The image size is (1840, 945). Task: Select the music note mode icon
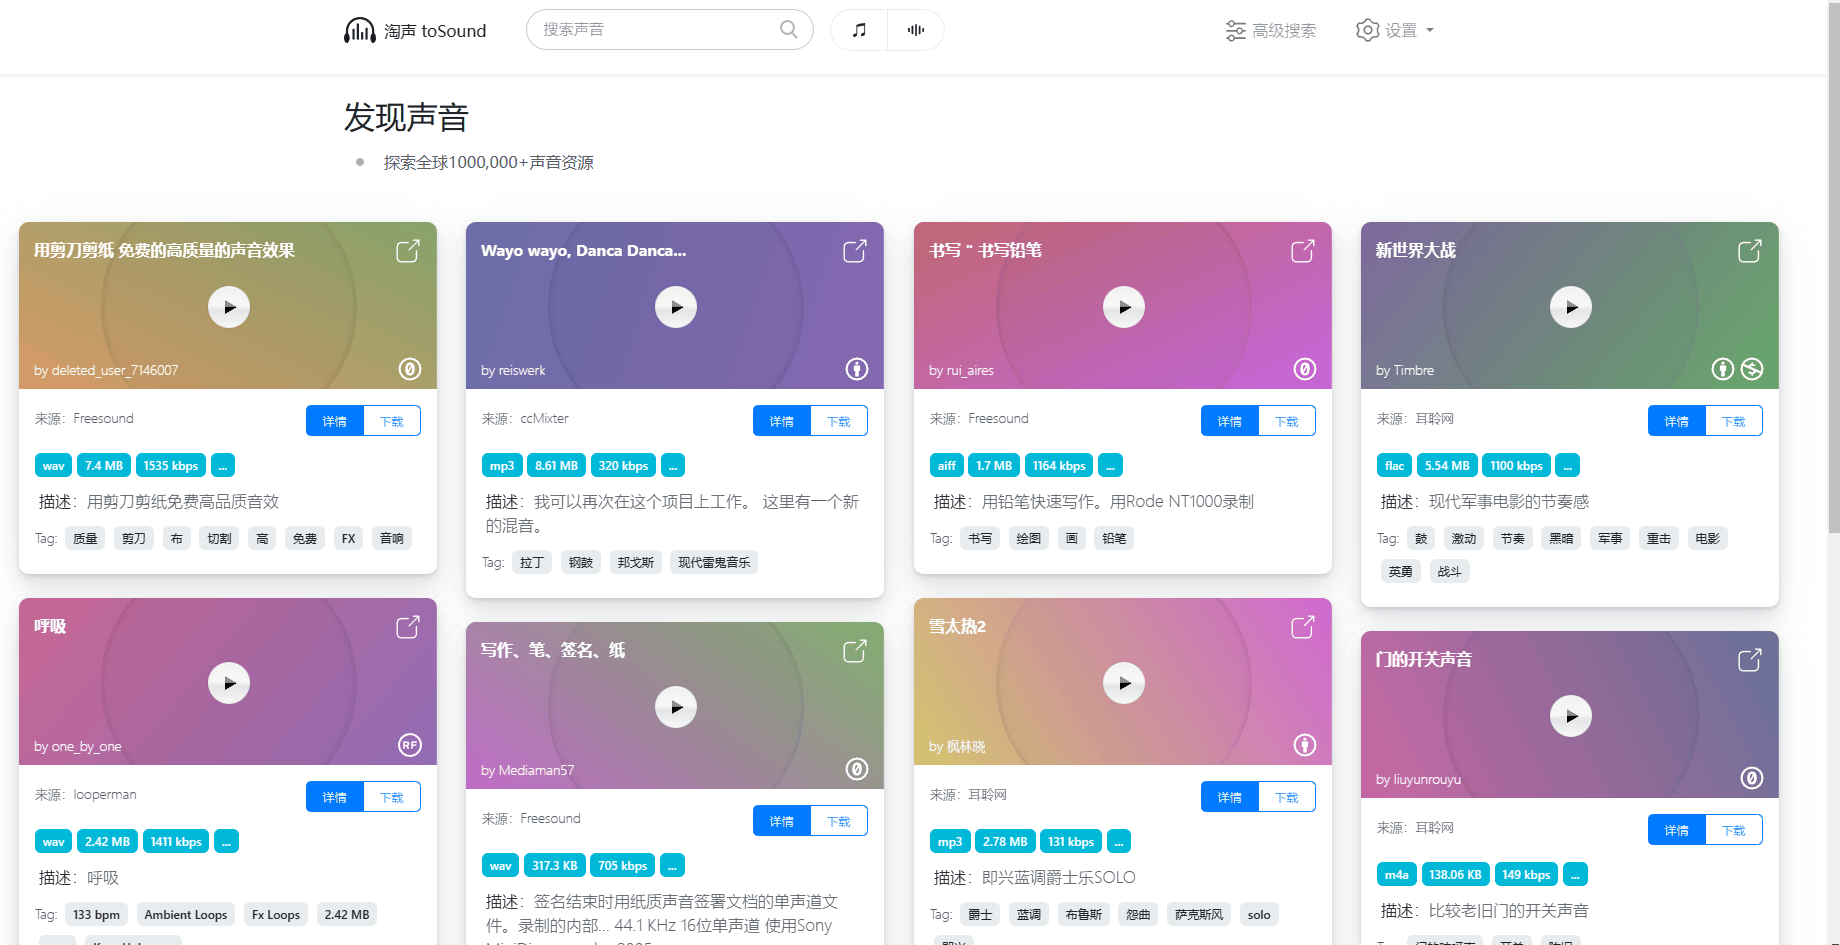[x=859, y=30]
